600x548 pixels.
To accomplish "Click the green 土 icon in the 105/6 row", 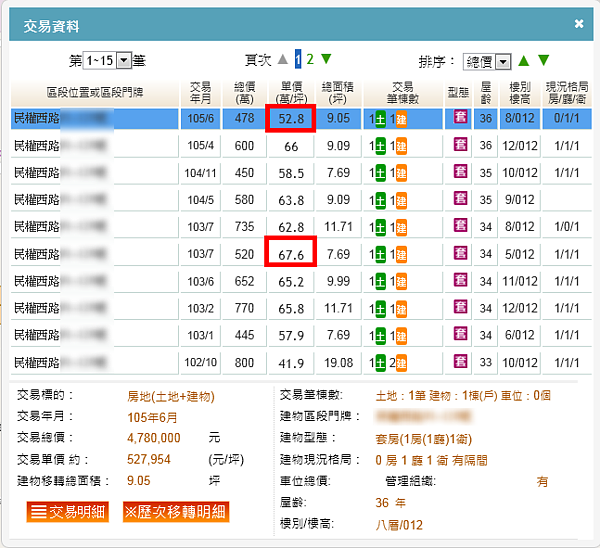I will [x=380, y=119].
